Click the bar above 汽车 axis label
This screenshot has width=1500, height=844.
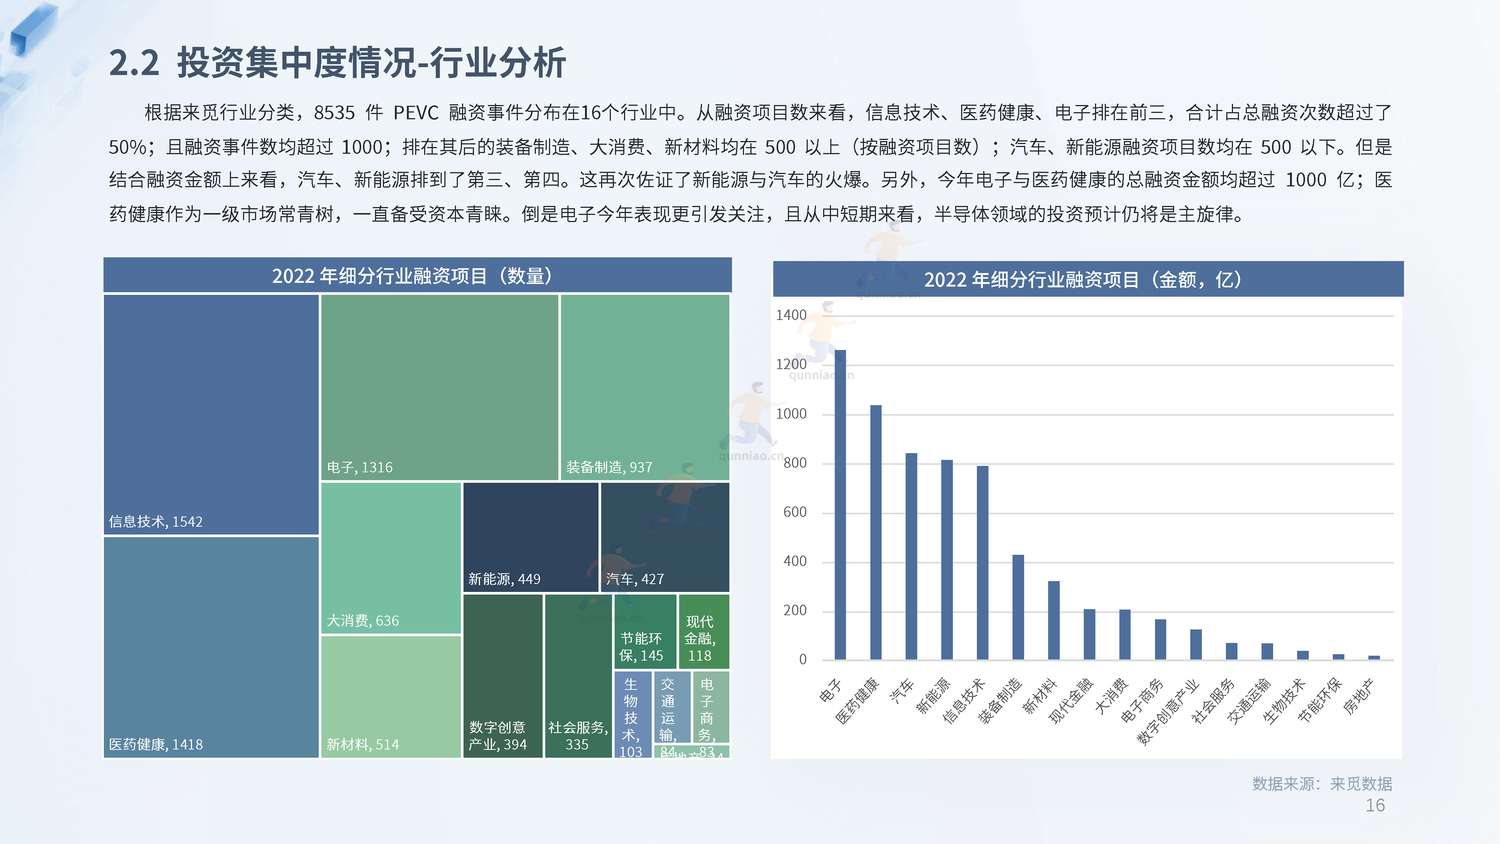911,556
